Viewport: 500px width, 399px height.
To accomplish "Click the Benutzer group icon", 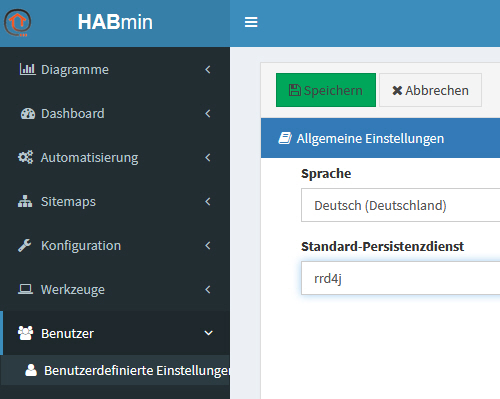I will tap(26, 333).
